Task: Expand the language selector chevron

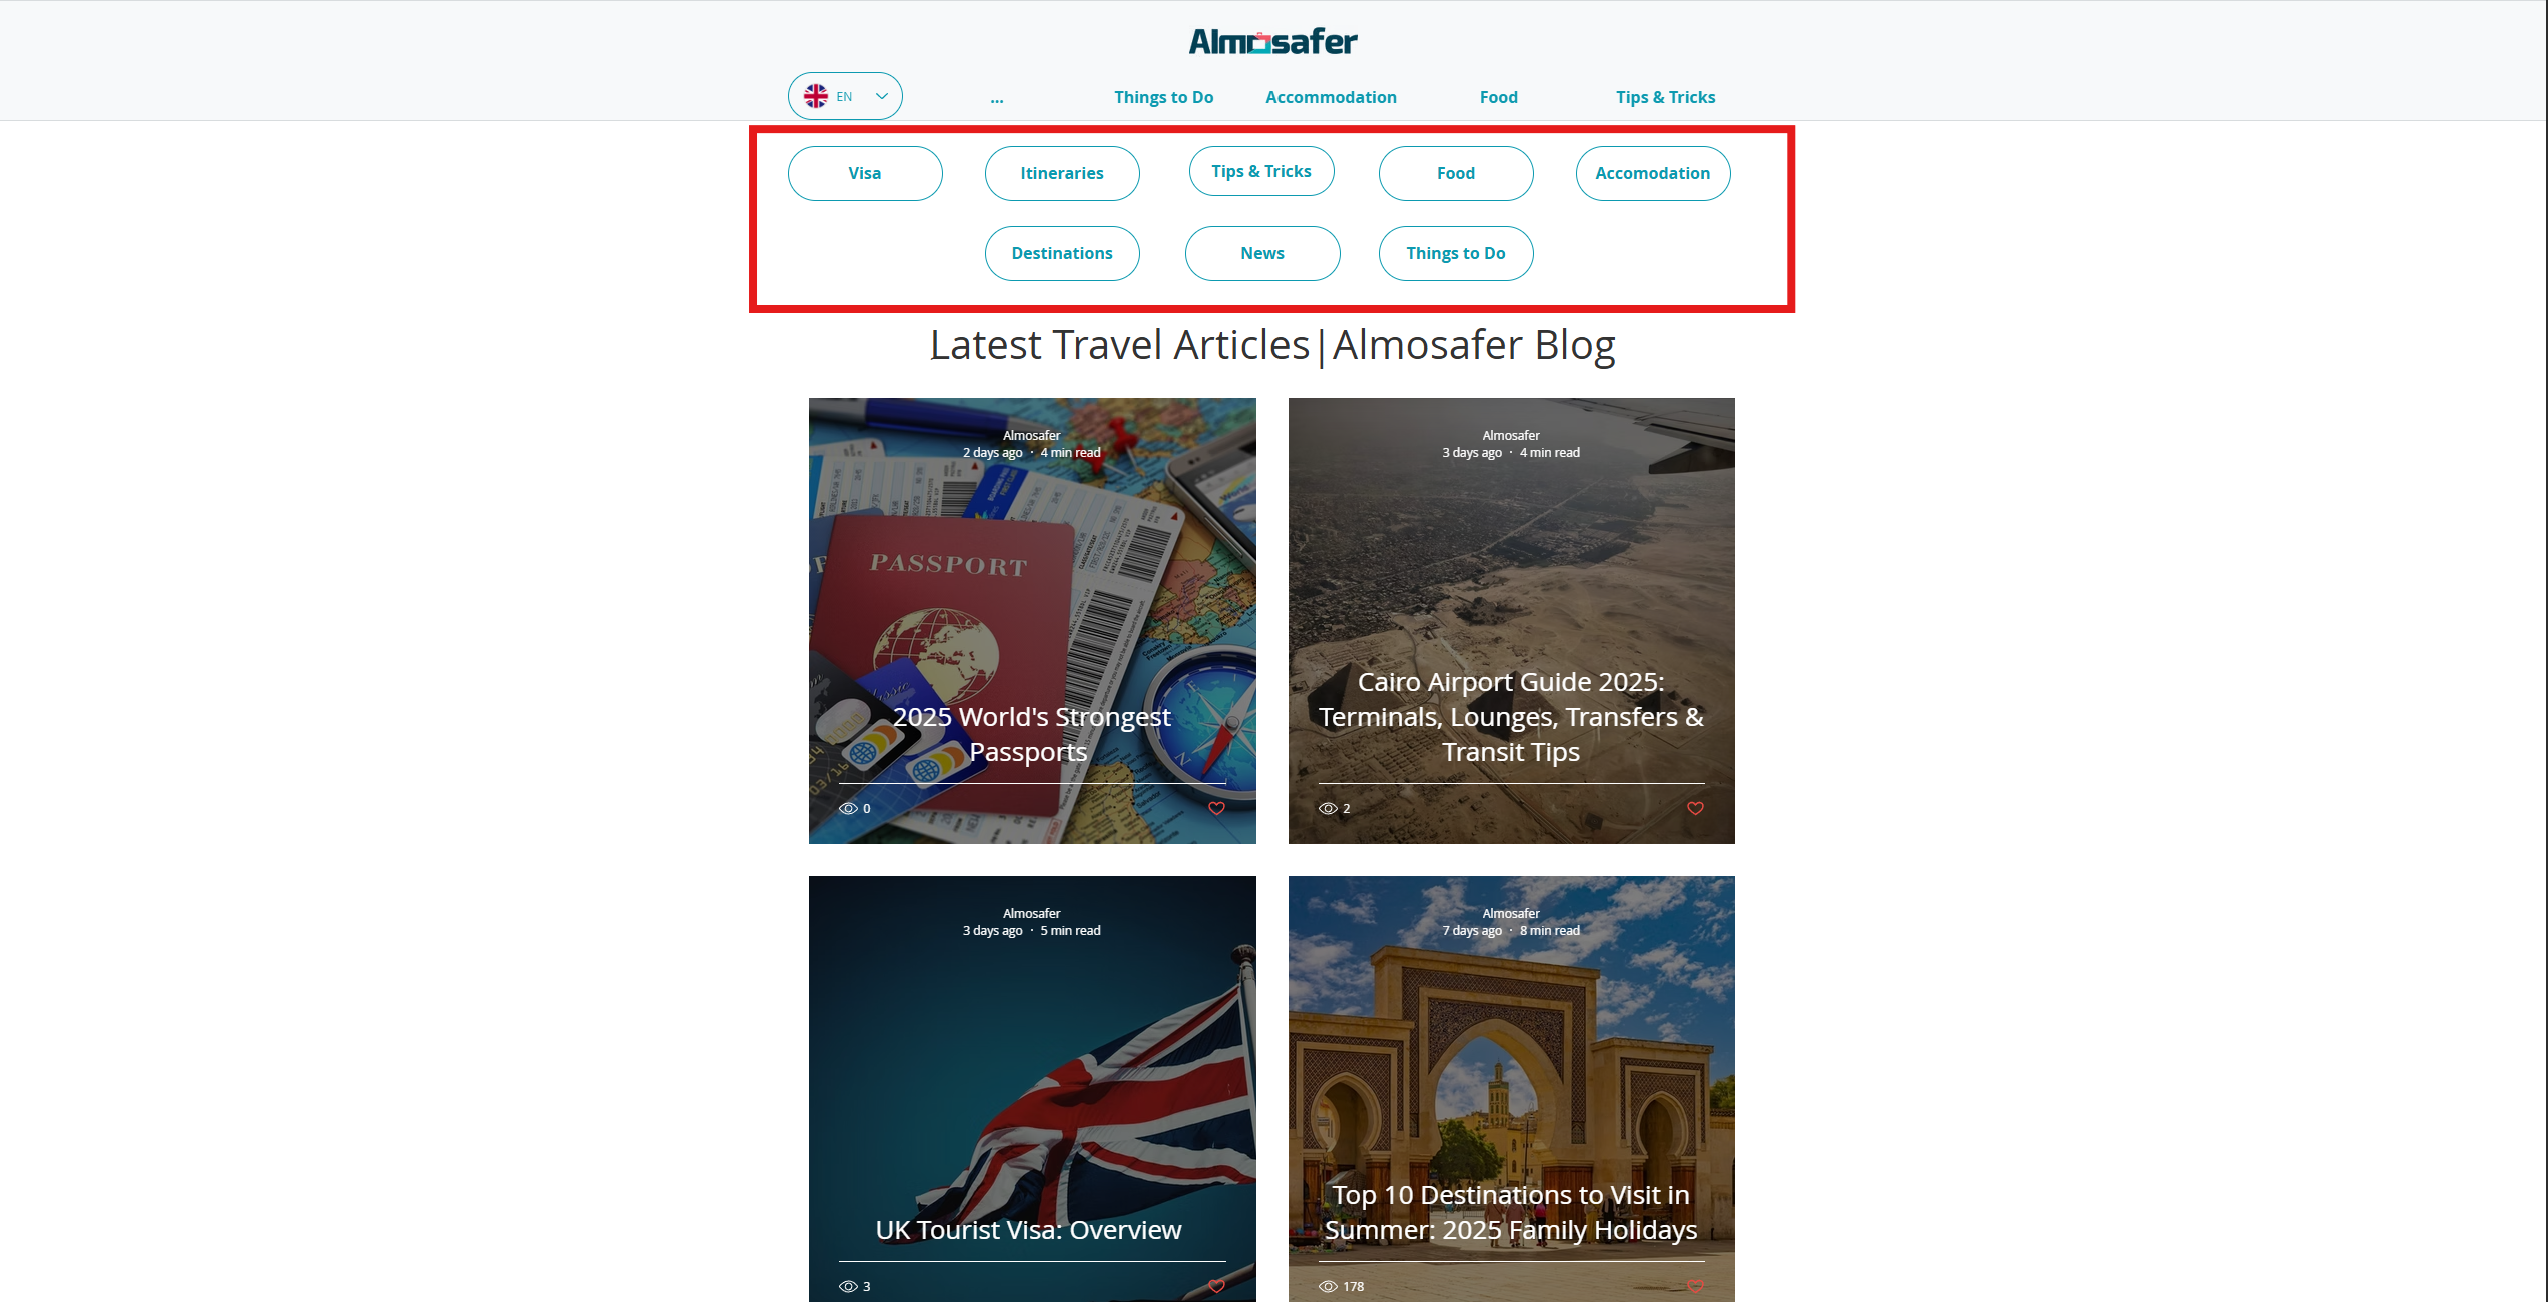Action: tap(882, 96)
